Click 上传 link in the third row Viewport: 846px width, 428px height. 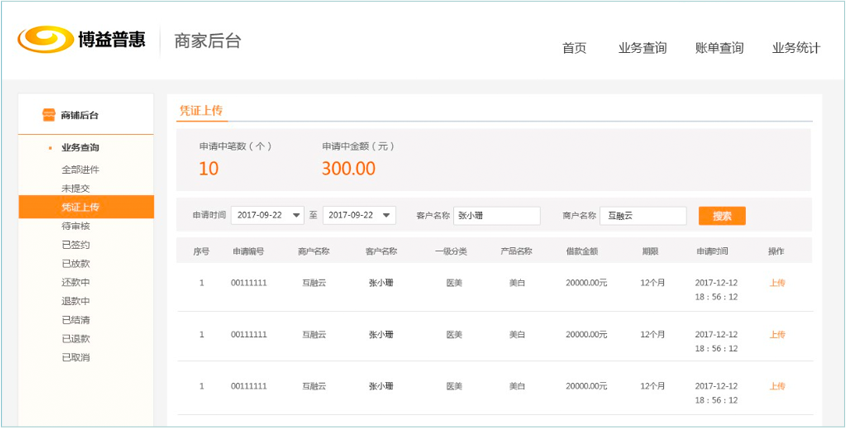tap(777, 386)
